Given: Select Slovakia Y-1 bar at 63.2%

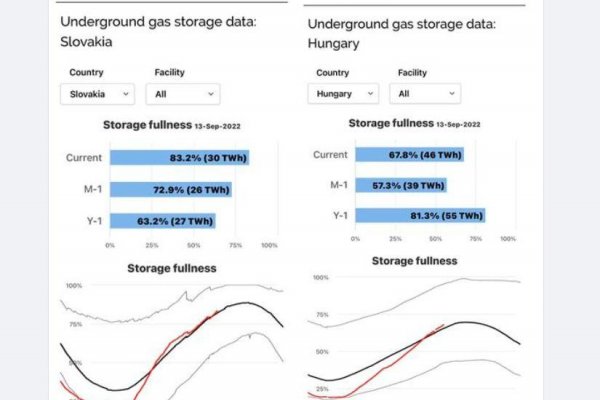Looking at the screenshot, I should [x=162, y=220].
